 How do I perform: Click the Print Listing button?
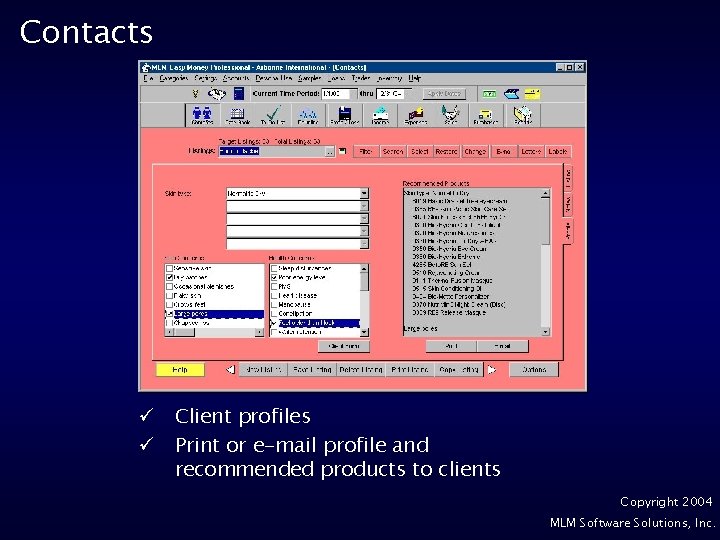[x=410, y=370]
